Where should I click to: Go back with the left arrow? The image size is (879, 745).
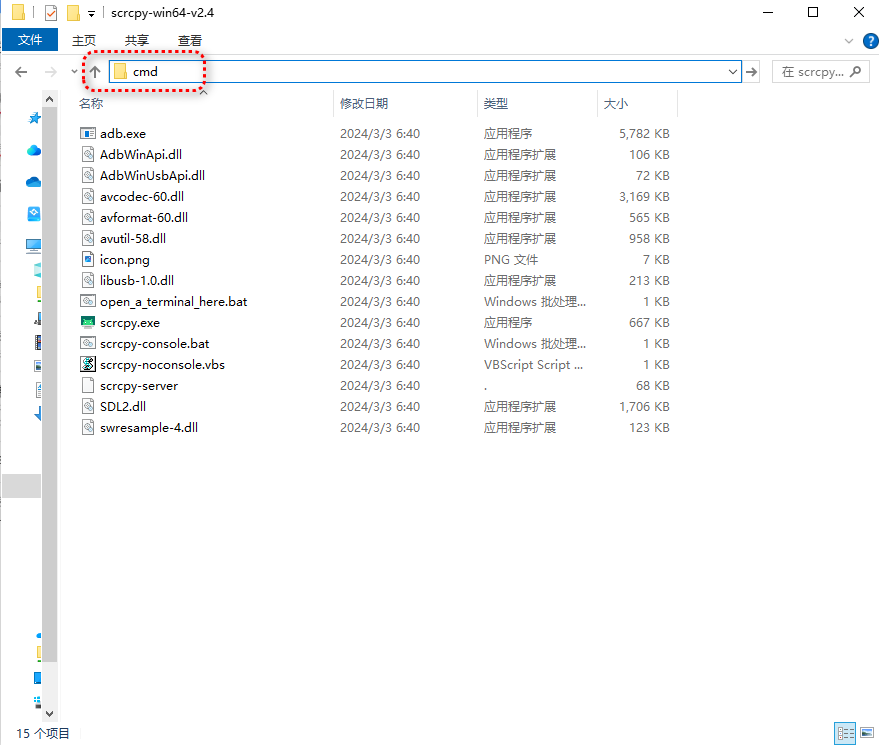[21, 72]
